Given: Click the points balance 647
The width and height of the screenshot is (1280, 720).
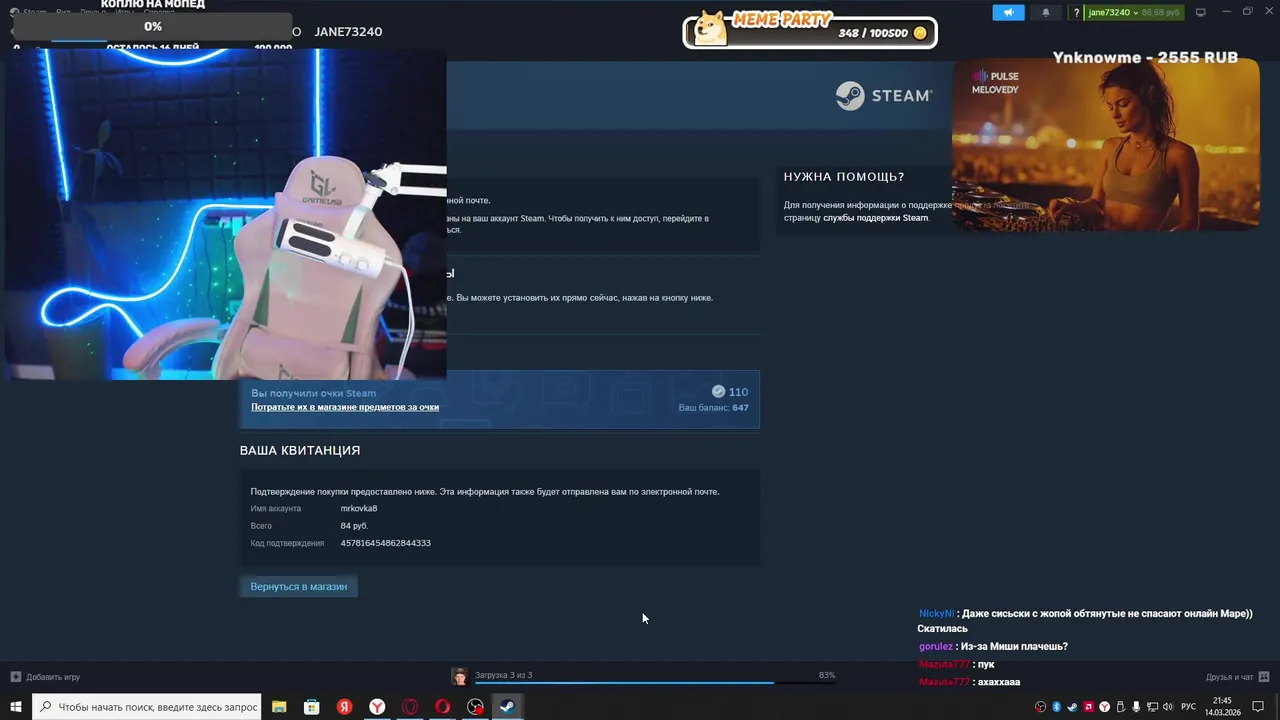Looking at the screenshot, I should pos(740,408).
